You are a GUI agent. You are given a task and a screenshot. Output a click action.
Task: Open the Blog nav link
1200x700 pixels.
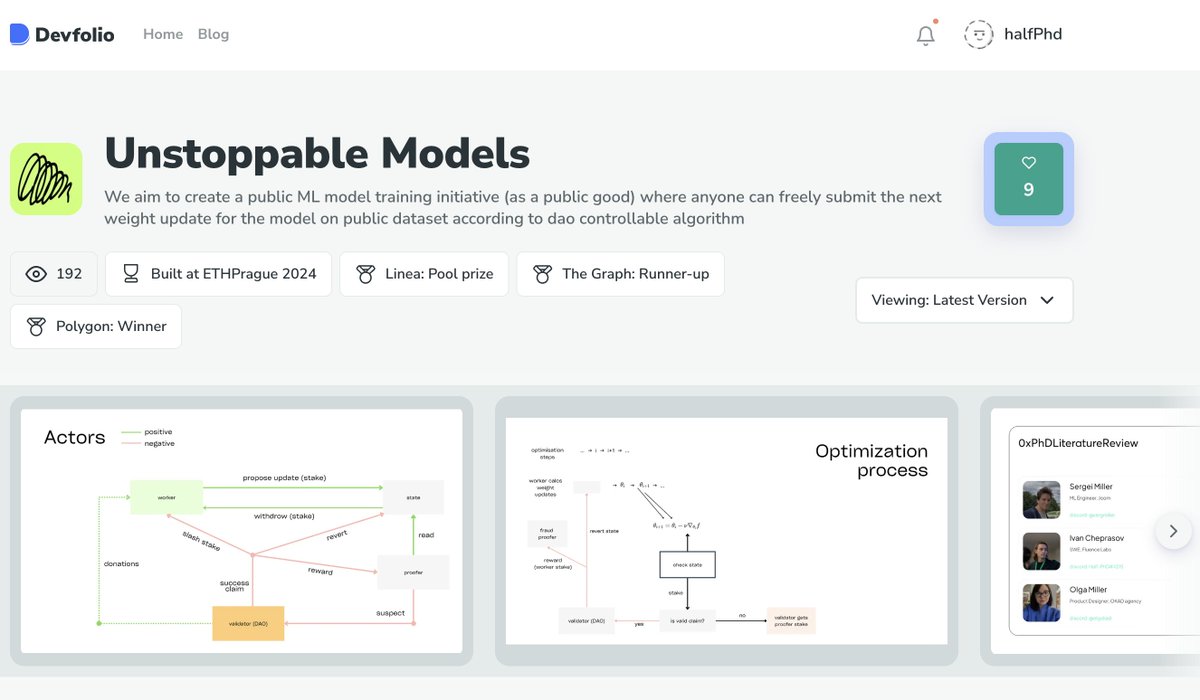point(213,34)
